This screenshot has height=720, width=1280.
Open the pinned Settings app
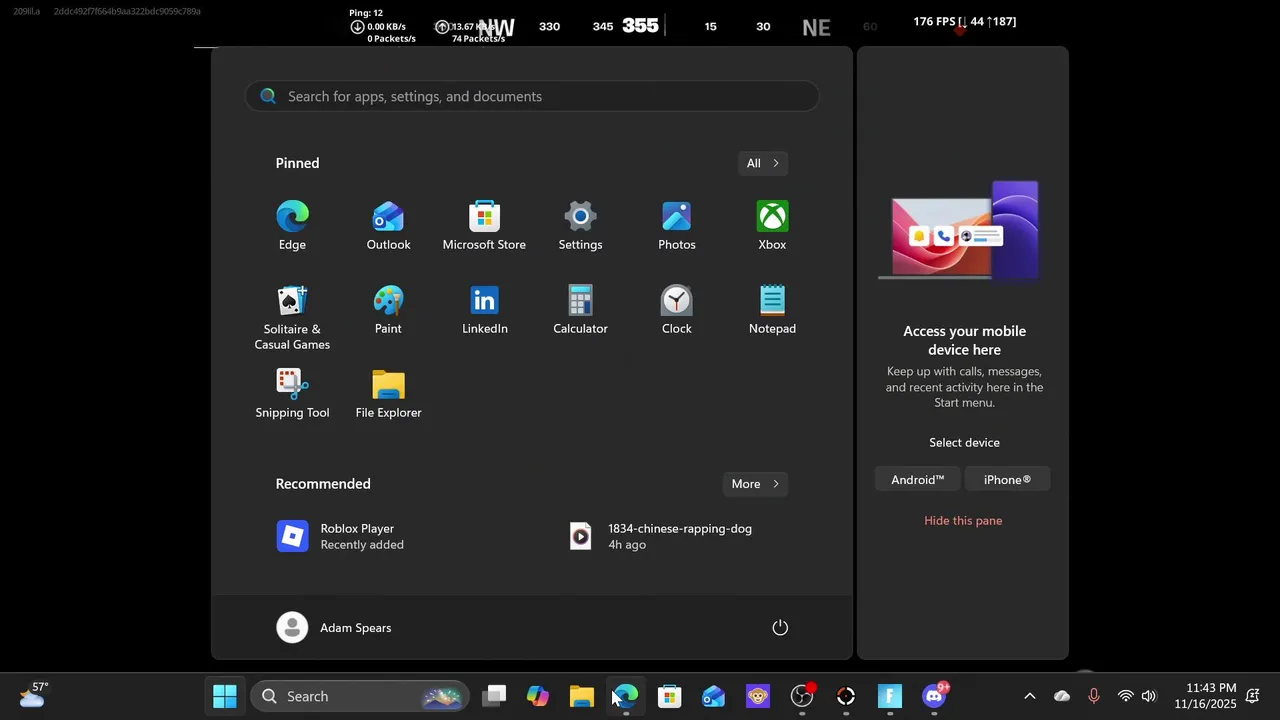tap(580, 226)
